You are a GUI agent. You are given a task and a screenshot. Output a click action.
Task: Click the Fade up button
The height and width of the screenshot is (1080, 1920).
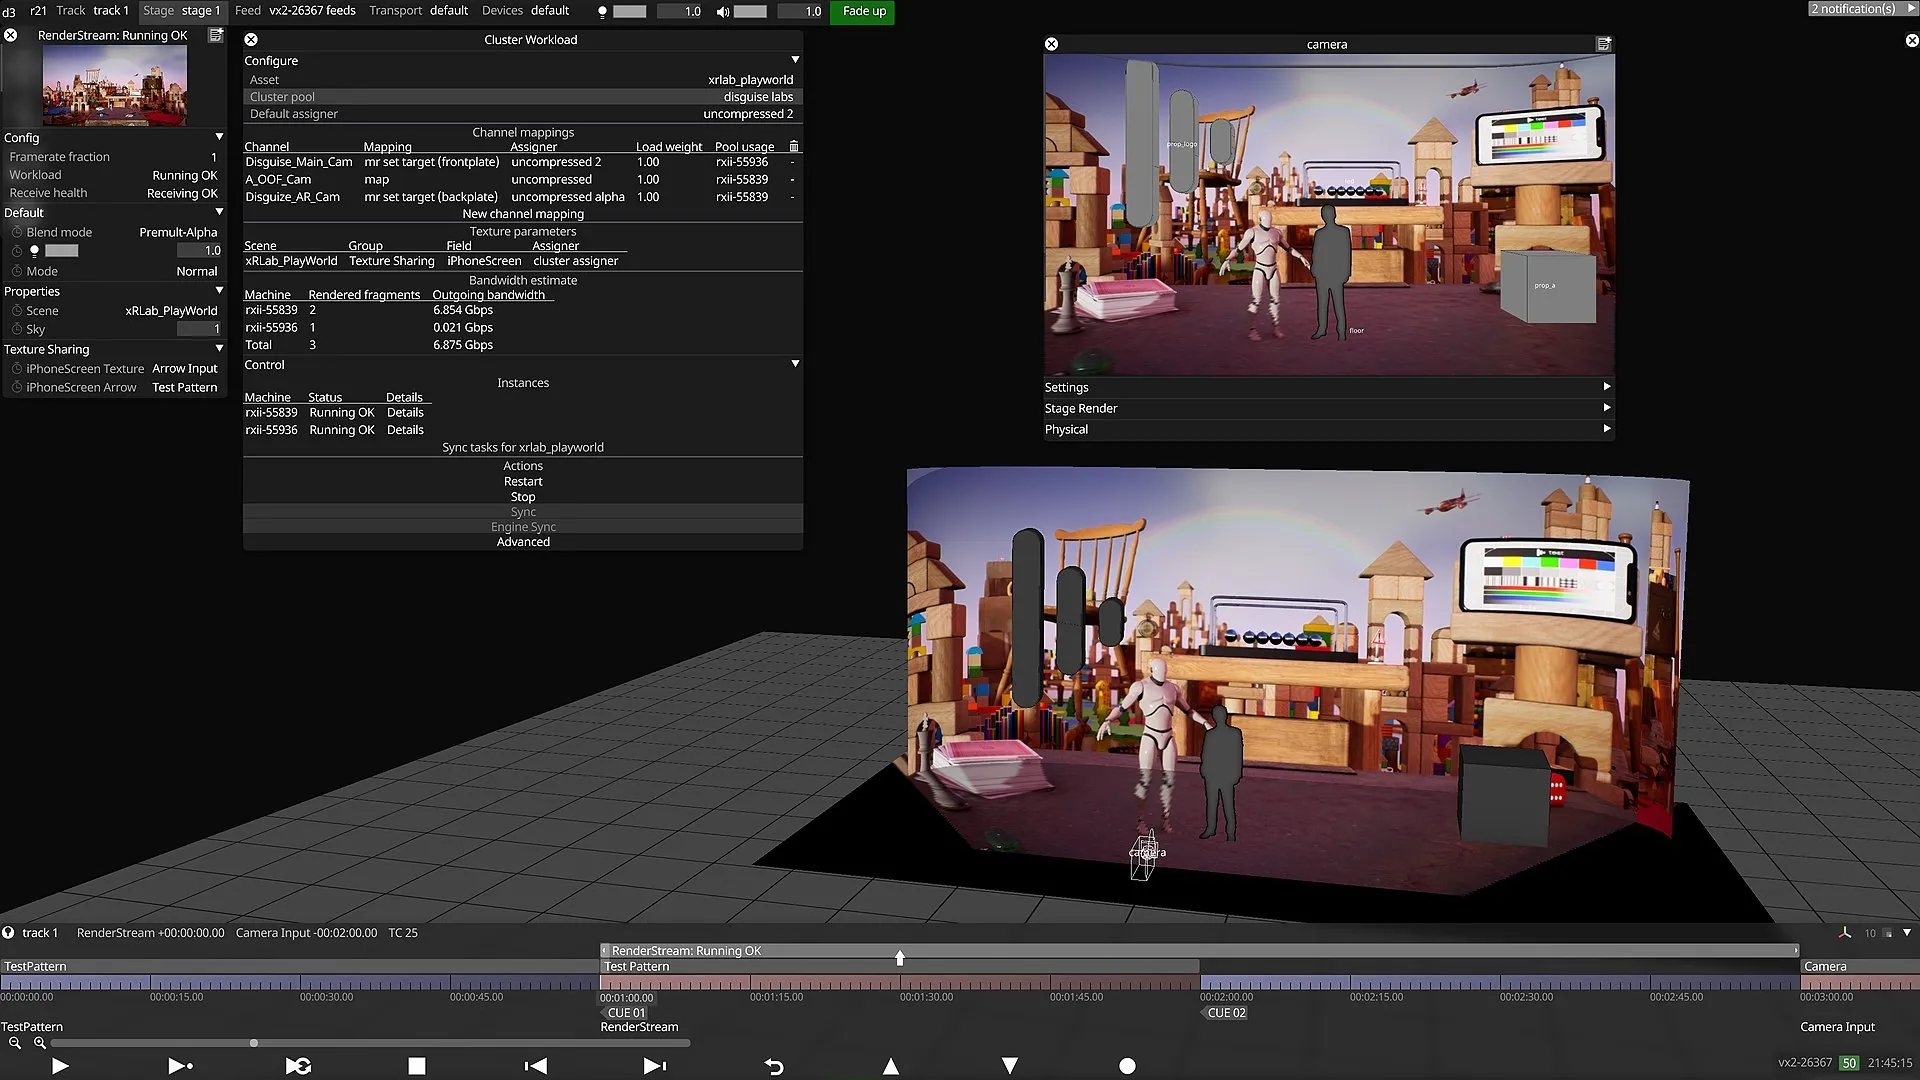point(861,12)
